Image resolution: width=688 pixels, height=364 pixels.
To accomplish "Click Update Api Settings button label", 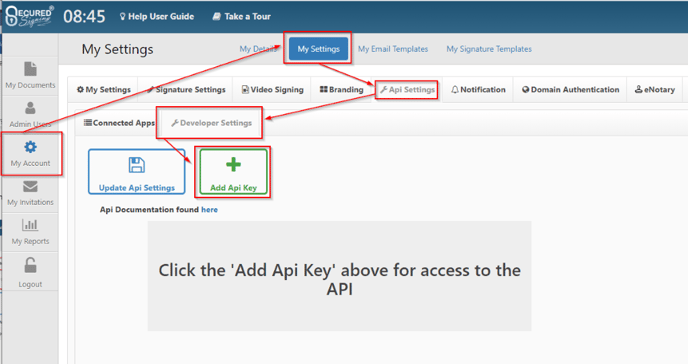I will click(x=136, y=188).
